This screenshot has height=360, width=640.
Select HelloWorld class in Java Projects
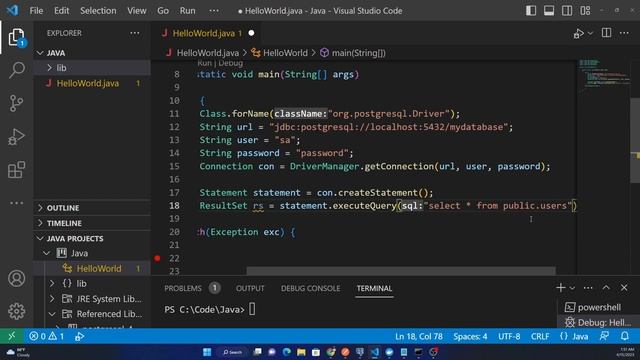pyautogui.click(x=92, y=269)
